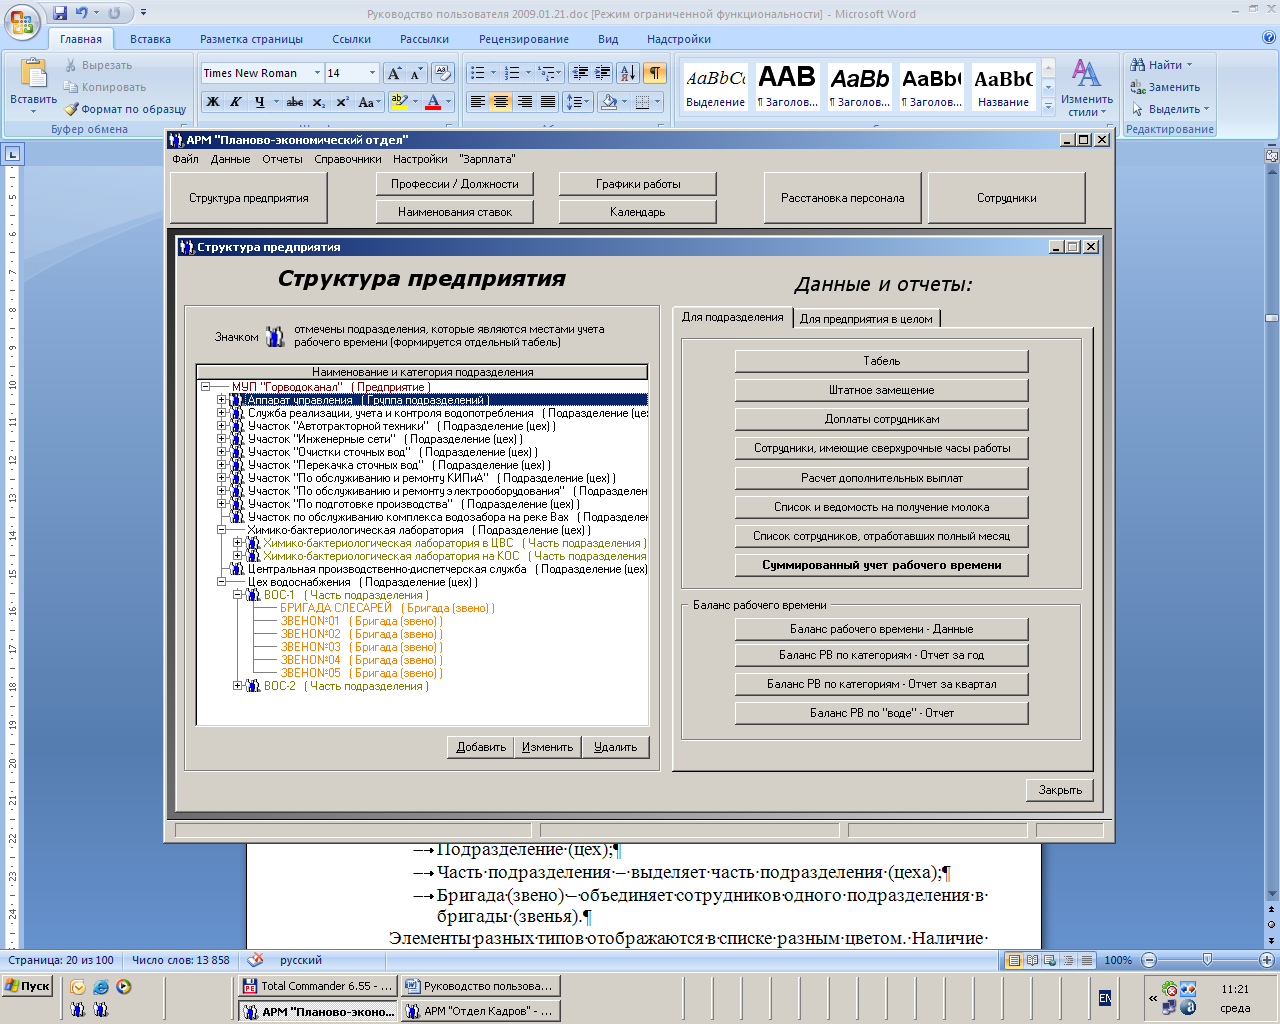This screenshot has width=1280, height=1024.
Task: Toggle Bold (Ж) formatting
Action: click(213, 102)
